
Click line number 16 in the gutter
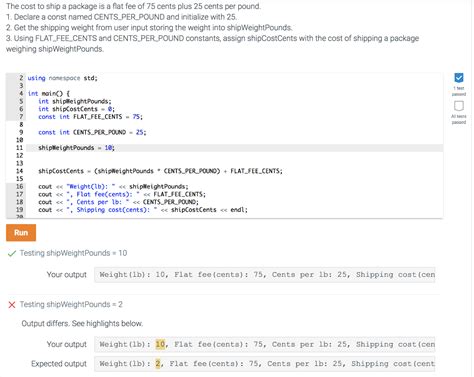click(19, 186)
